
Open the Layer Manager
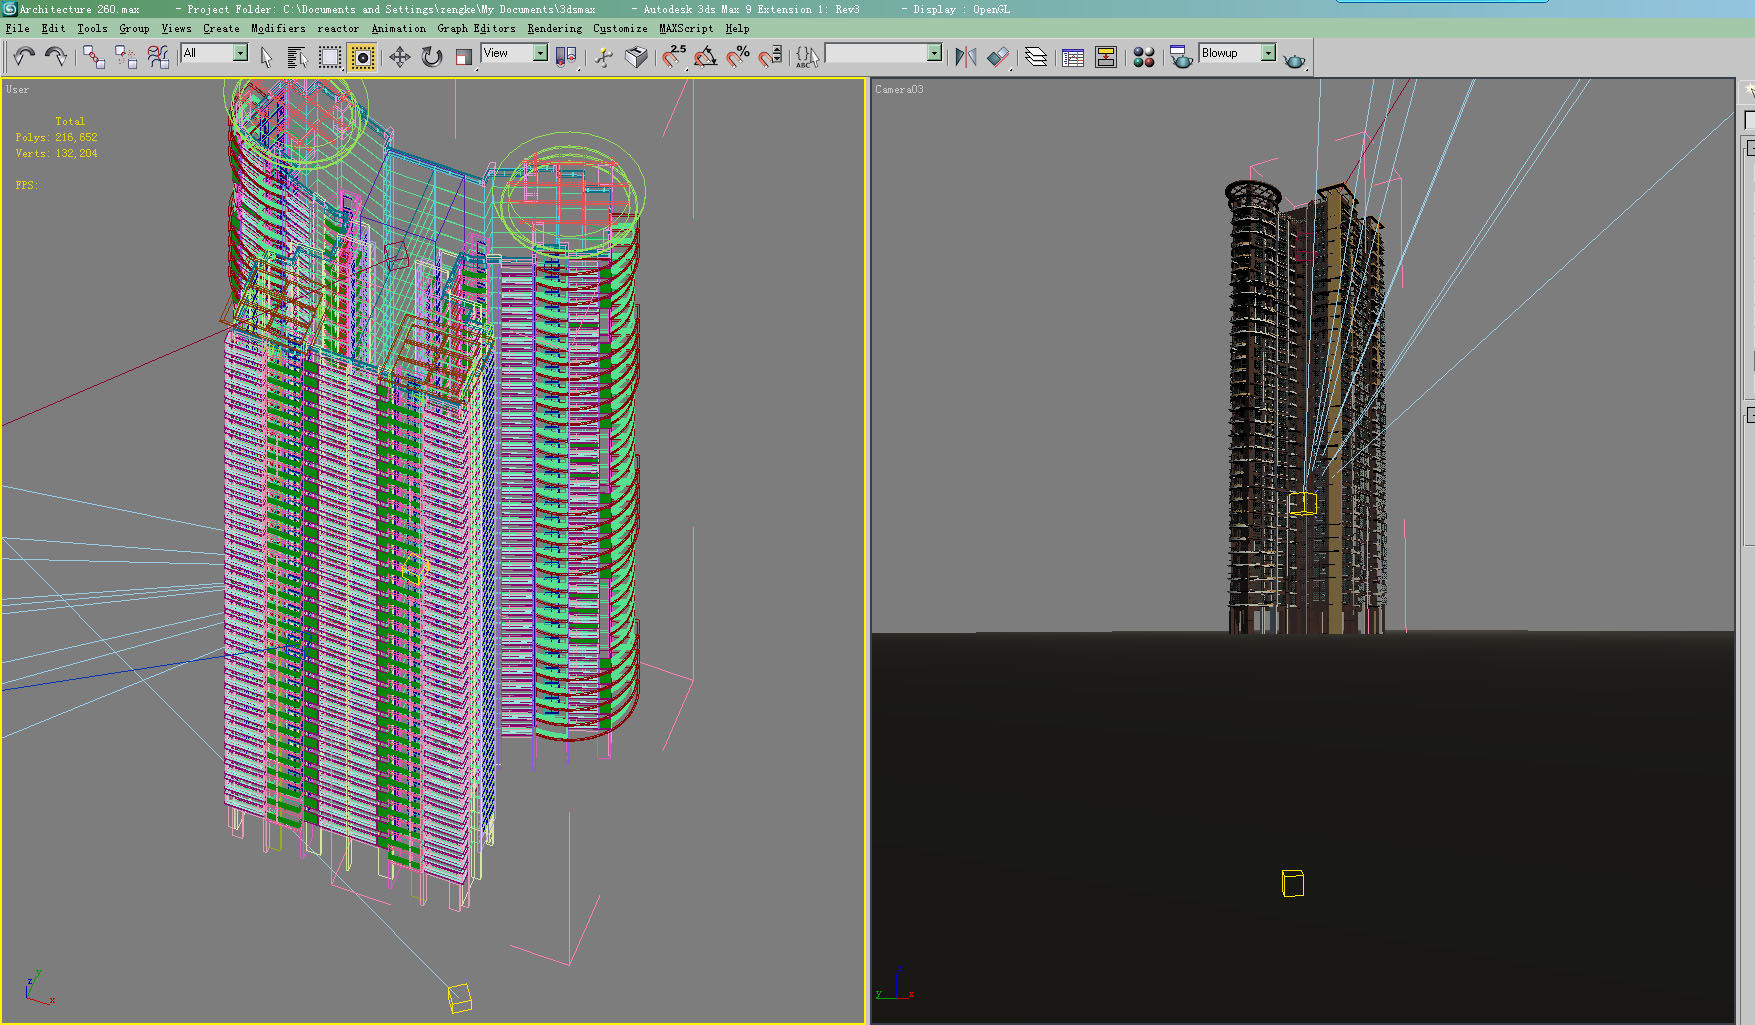1035,57
